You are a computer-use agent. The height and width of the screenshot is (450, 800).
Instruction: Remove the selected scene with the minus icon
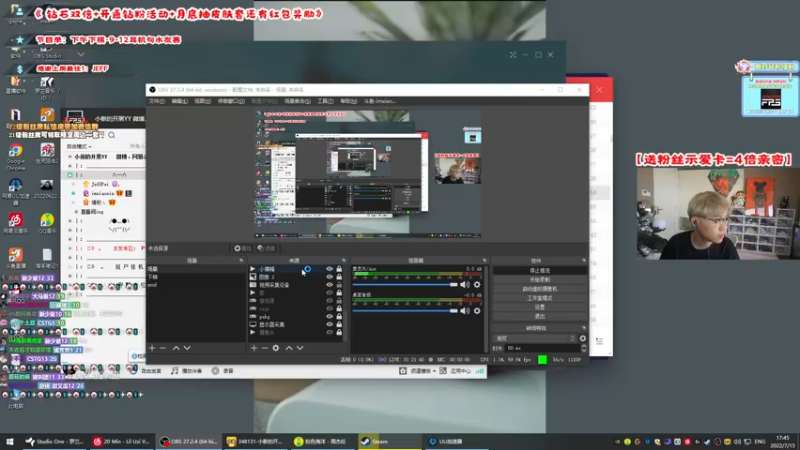pos(163,348)
